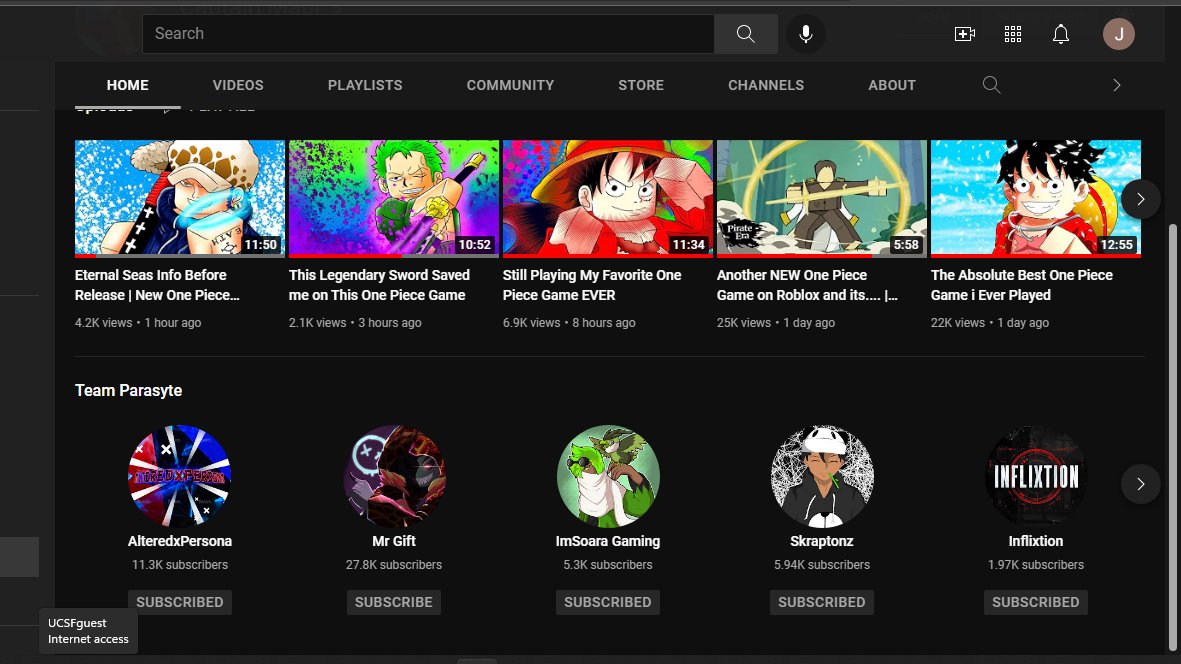Image resolution: width=1181 pixels, height=664 pixels.
Task: Open "This Legendary Sword Saved me" title link
Action: coord(380,285)
